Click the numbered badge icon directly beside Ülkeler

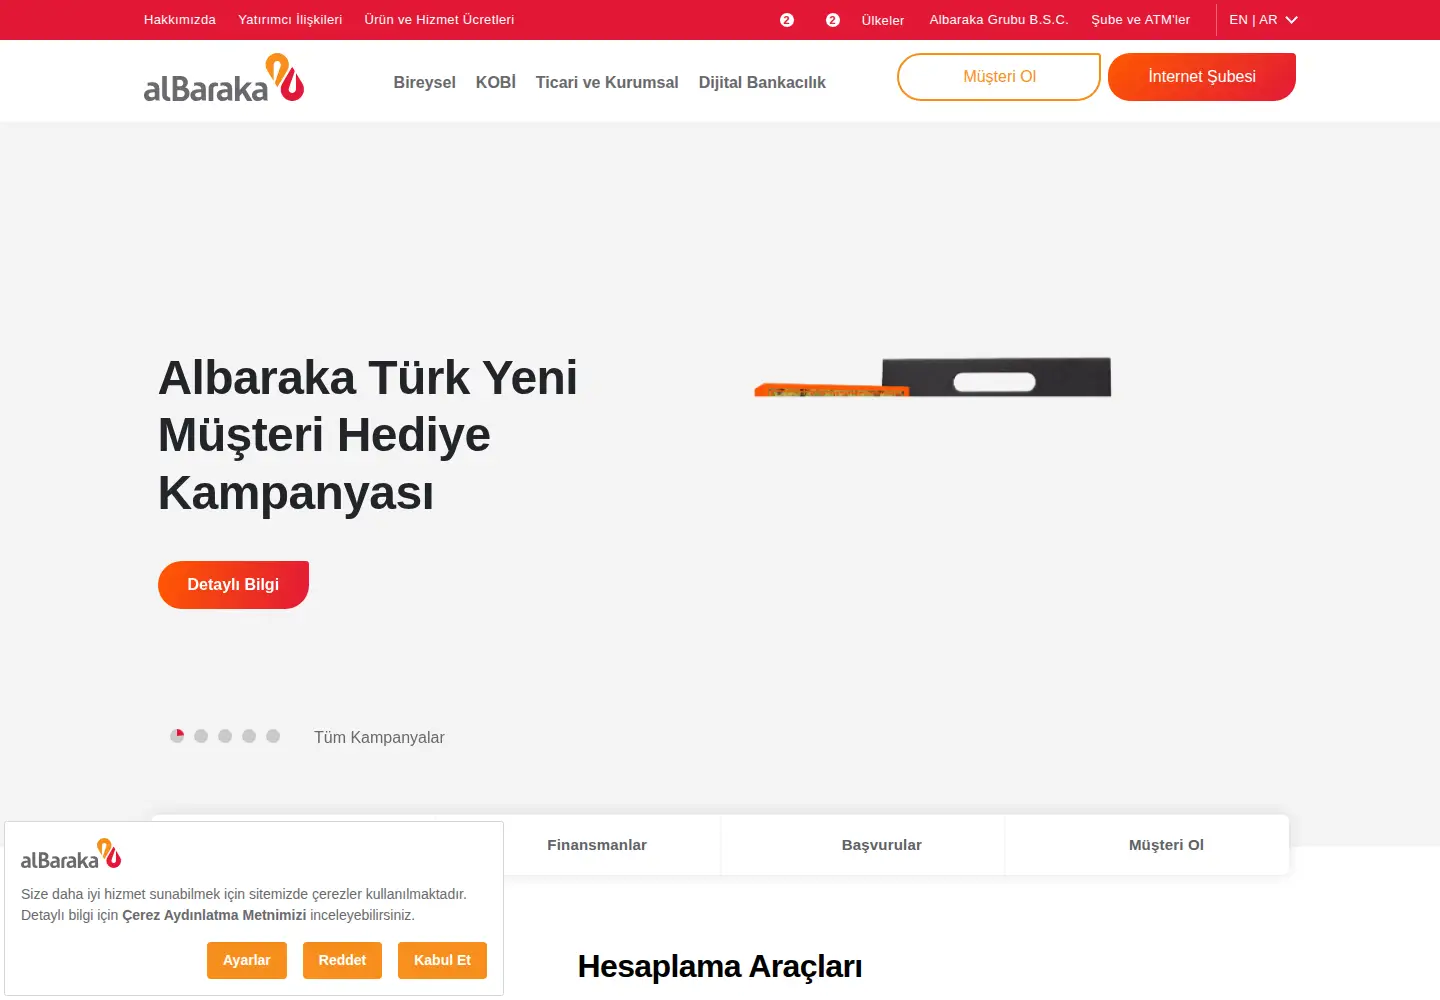(x=832, y=20)
